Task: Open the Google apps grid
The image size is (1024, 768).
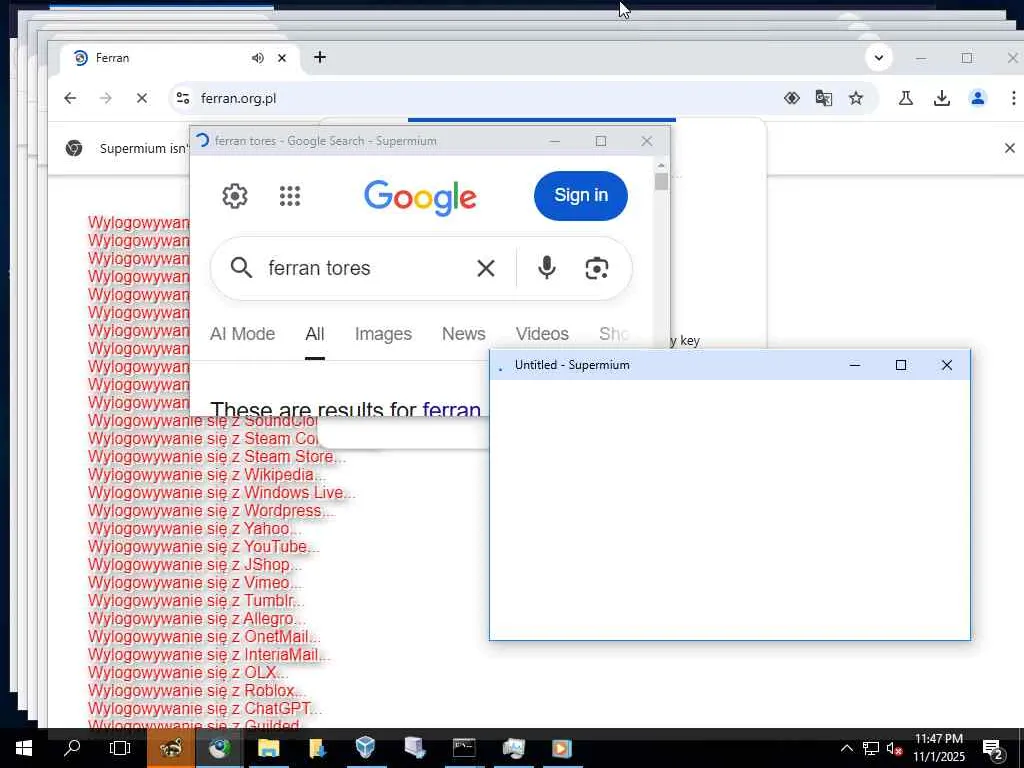Action: coord(290,196)
